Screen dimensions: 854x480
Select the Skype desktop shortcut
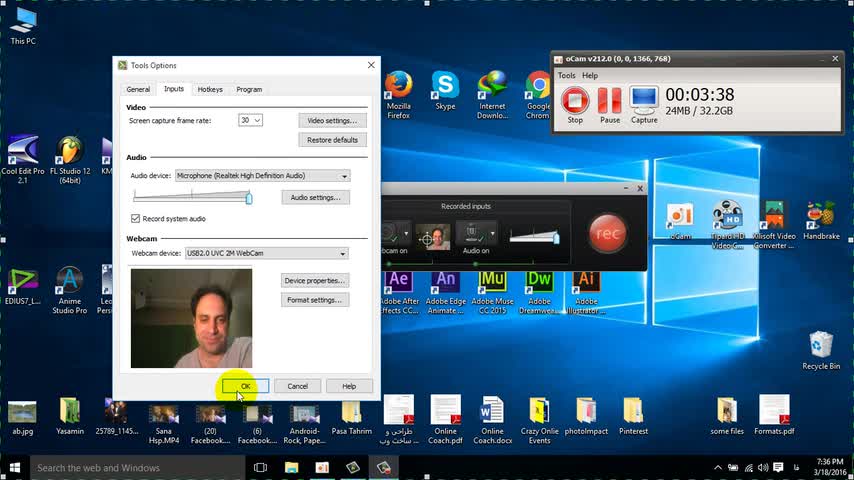click(445, 90)
